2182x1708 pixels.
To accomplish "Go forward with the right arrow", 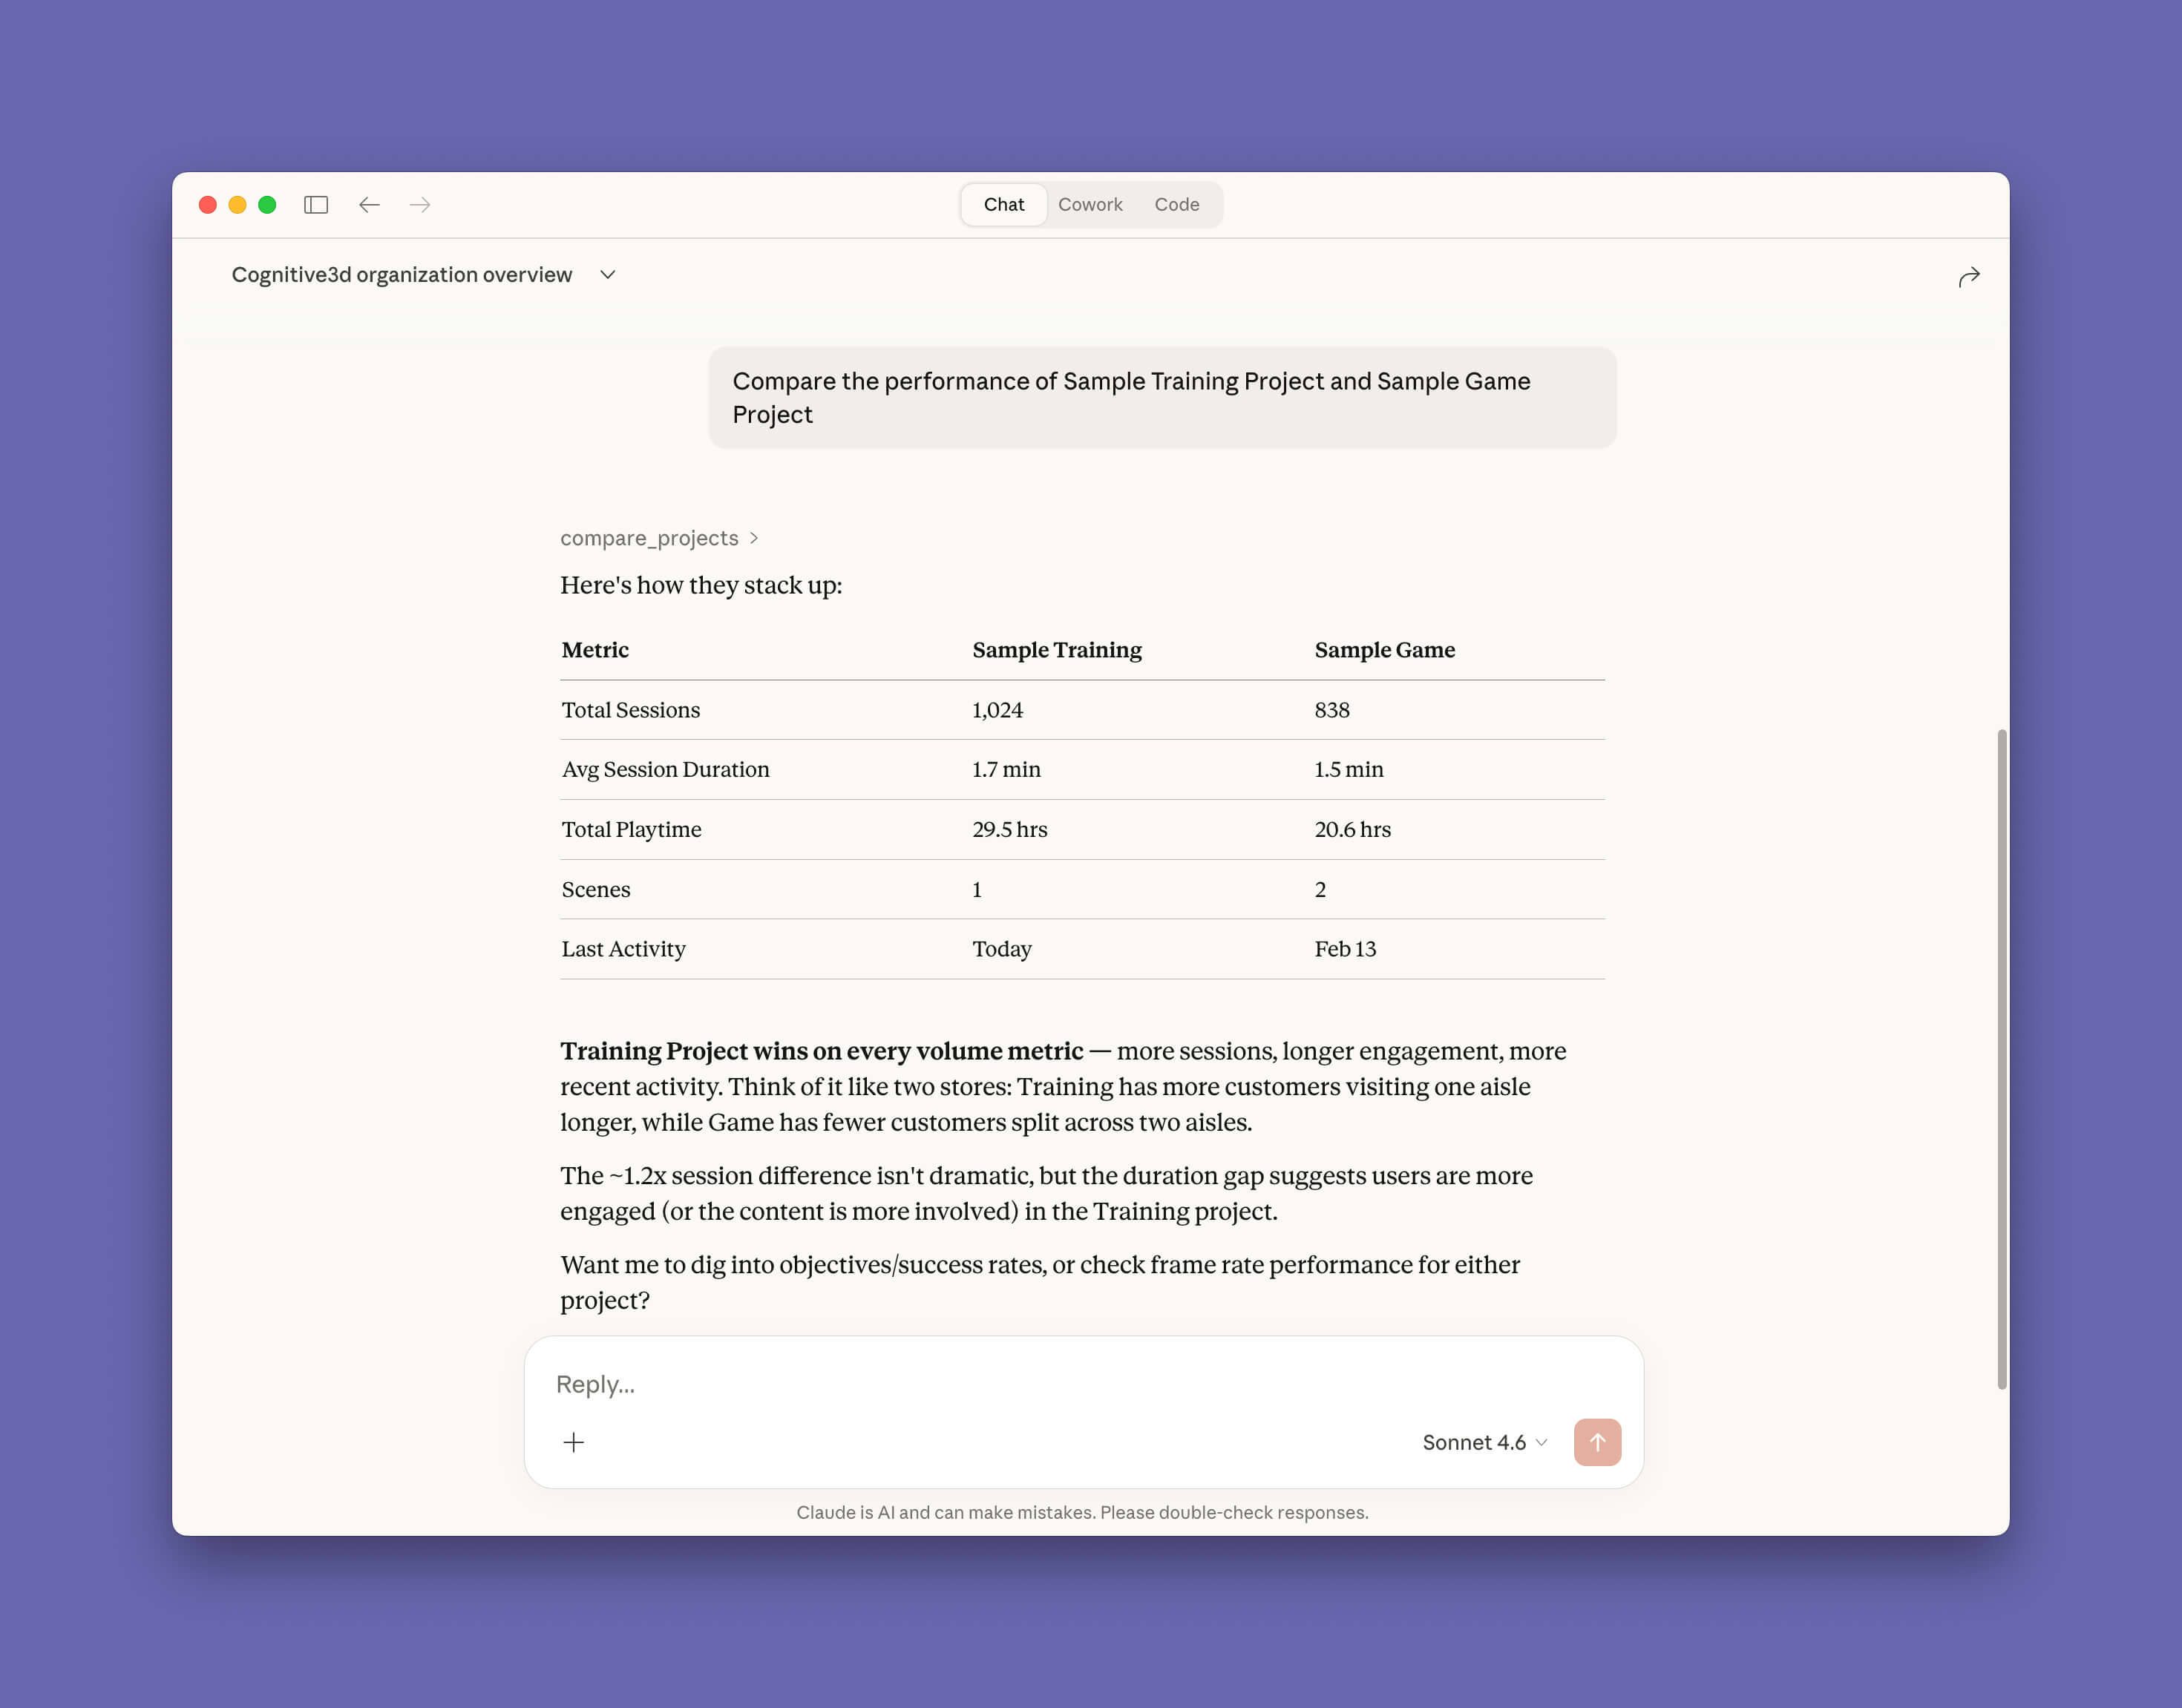I will [420, 205].
